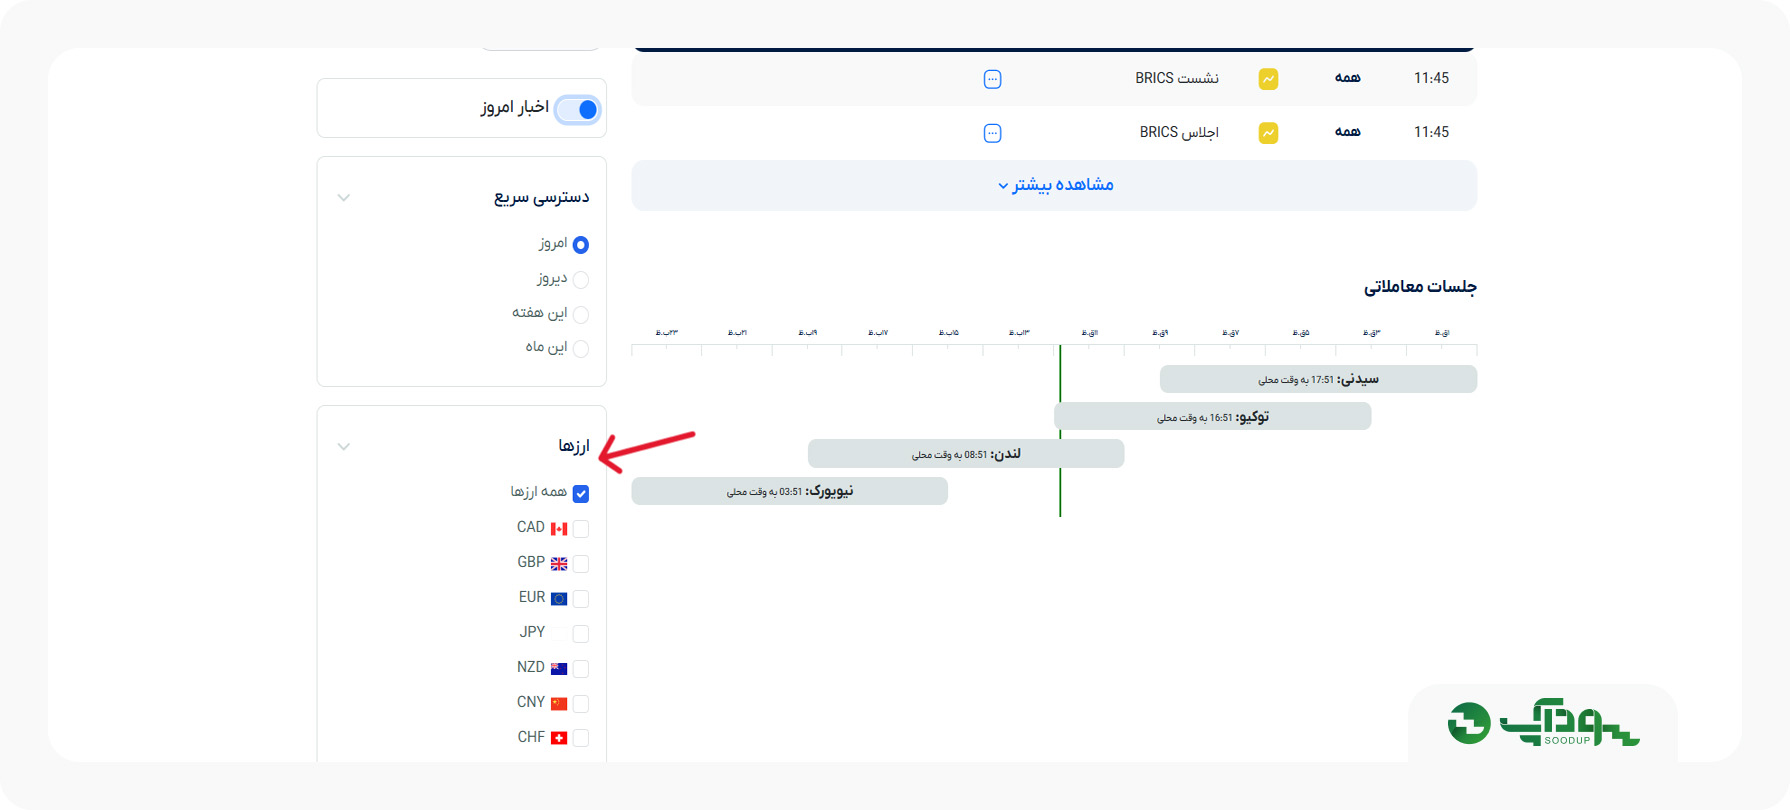Click the 11:45 time in اجلاس BRICS row
The image size is (1790, 810).
[x=1431, y=132]
